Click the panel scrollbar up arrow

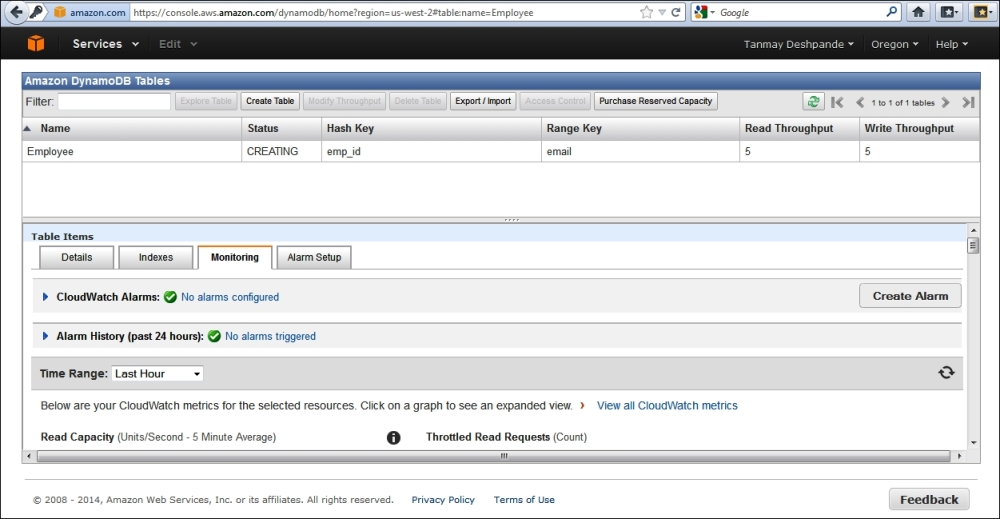[973, 230]
